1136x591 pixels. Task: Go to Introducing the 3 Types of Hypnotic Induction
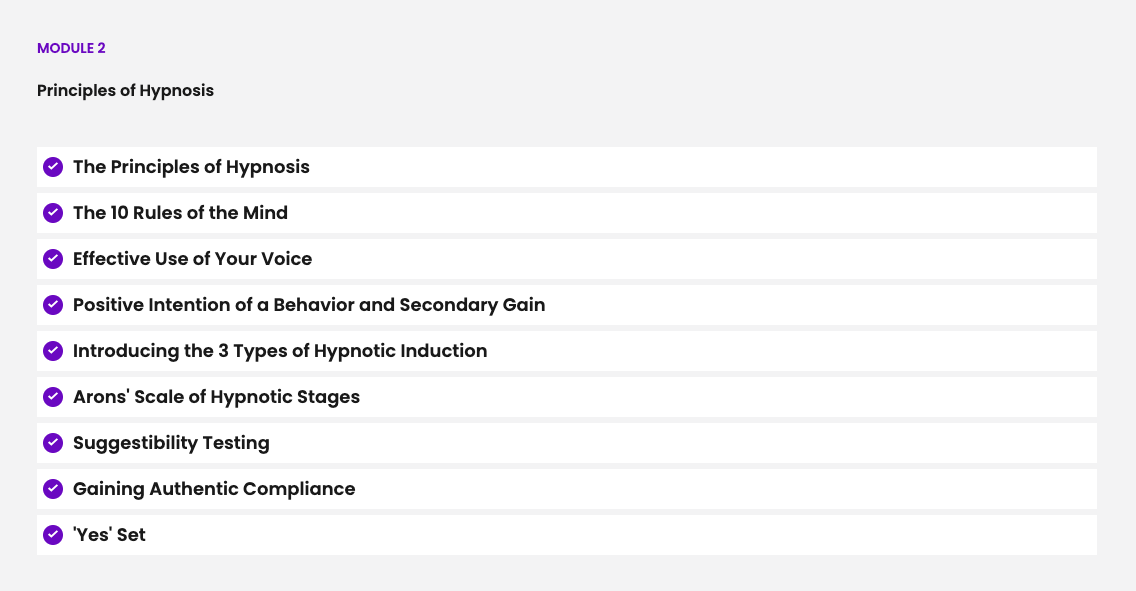coord(280,351)
